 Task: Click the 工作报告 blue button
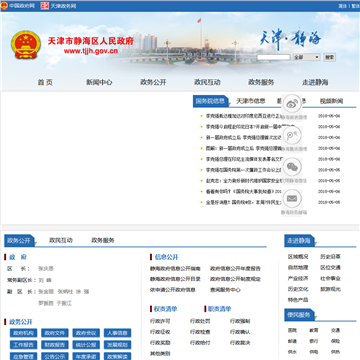coord(23,345)
